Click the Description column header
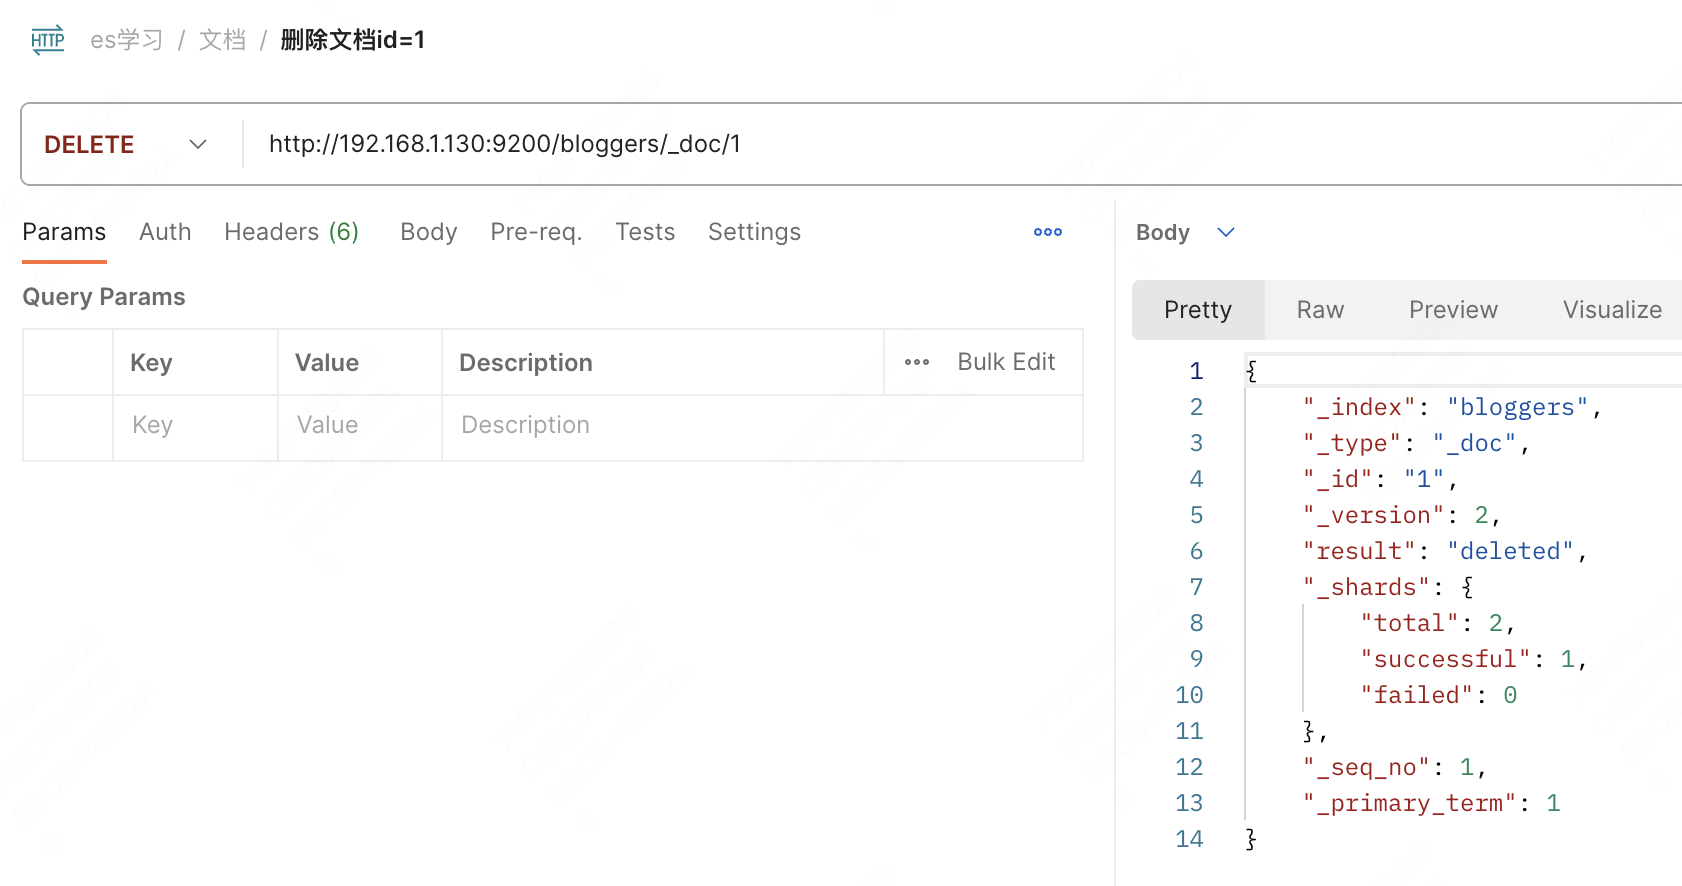The width and height of the screenshot is (1682, 886). click(526, 363)
